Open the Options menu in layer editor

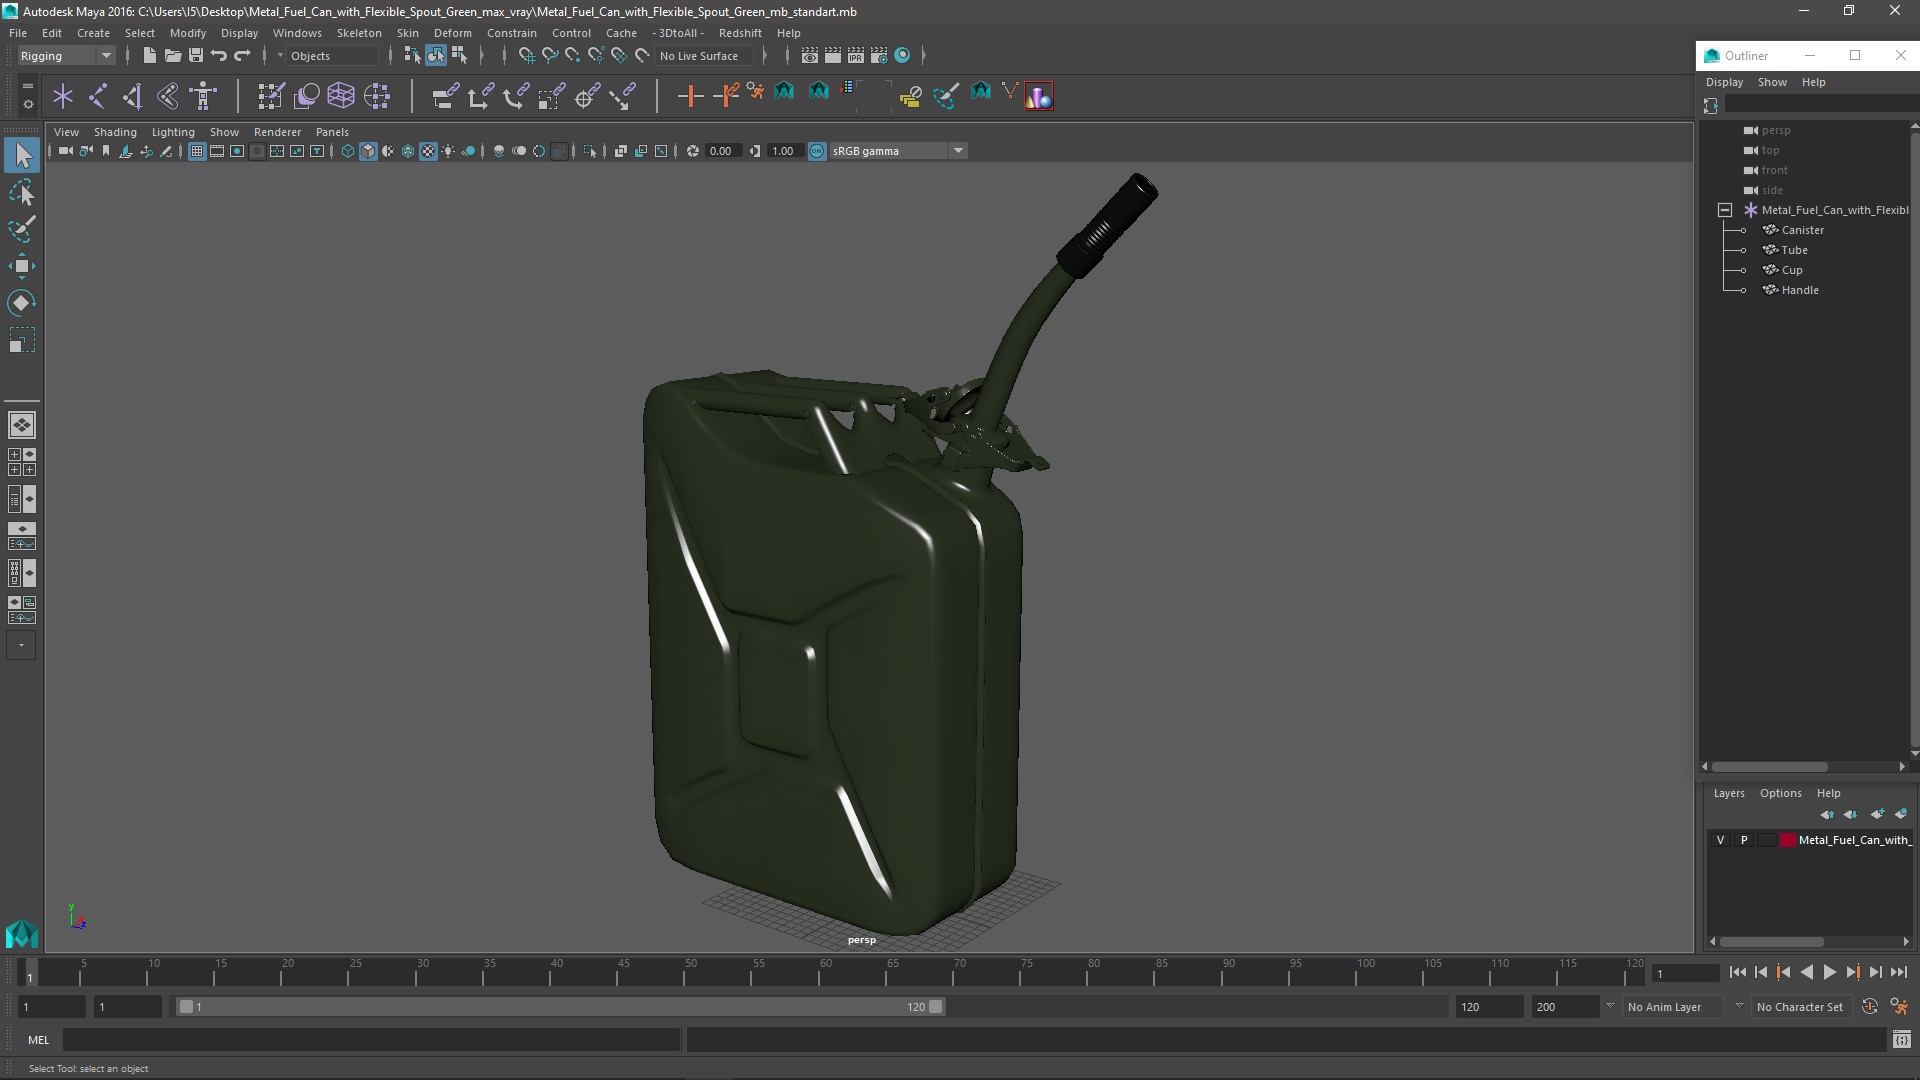1780,793
